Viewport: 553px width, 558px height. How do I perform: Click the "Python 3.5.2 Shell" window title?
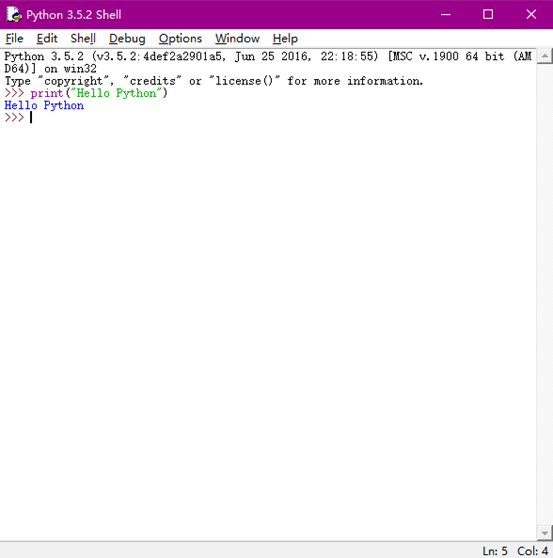[x=74, y=15]
